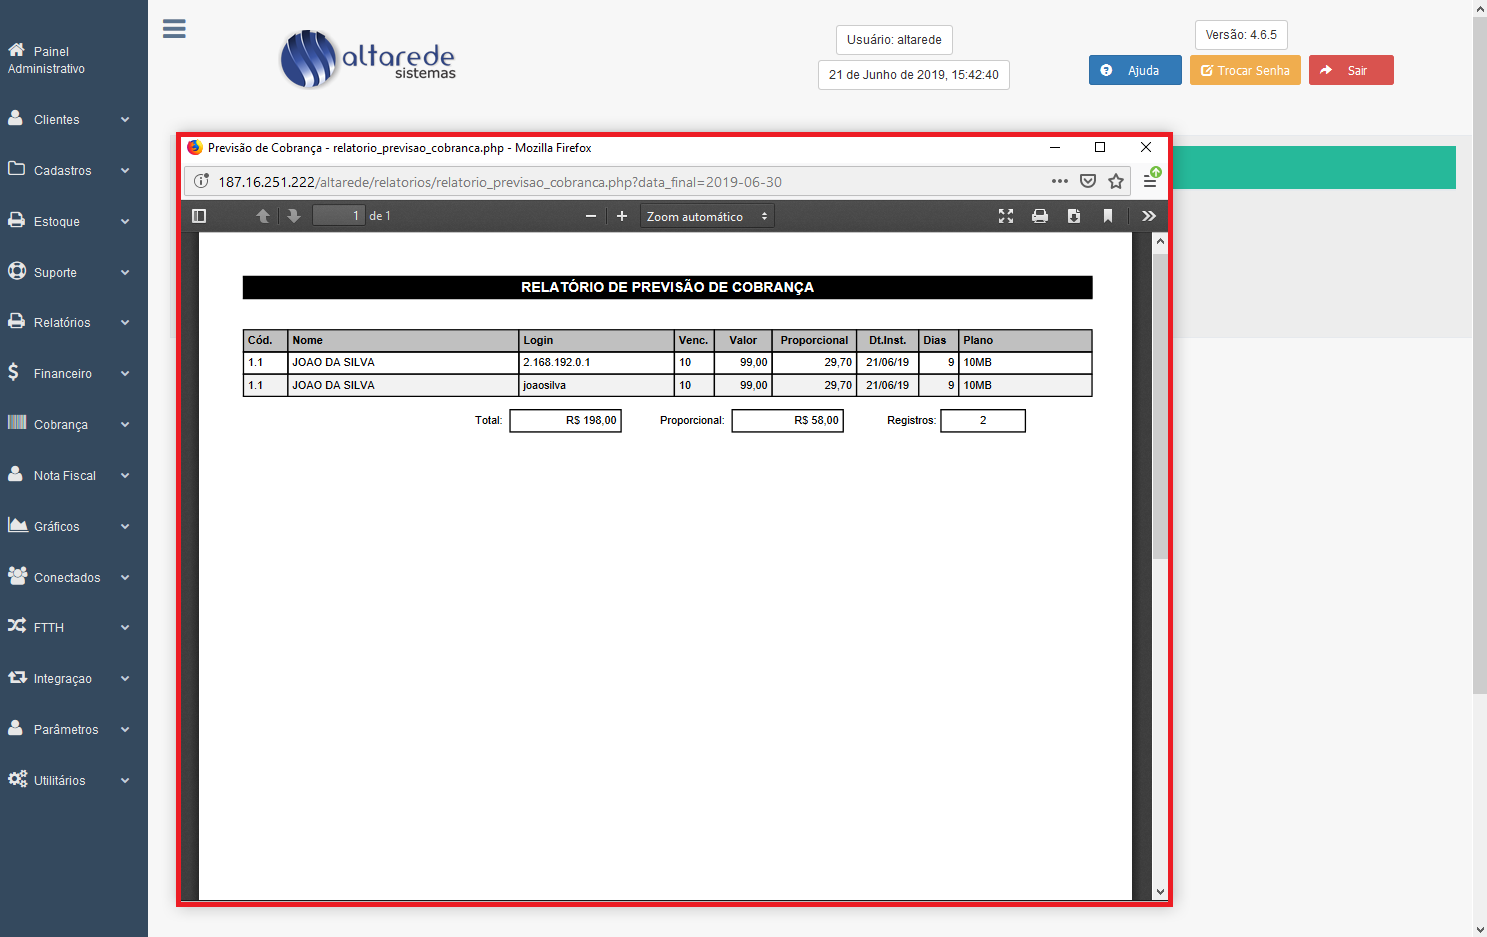Screen dimensions: 1487x937
Task: Expand the Financeiro menu chevron
Action: pos(125,373)
